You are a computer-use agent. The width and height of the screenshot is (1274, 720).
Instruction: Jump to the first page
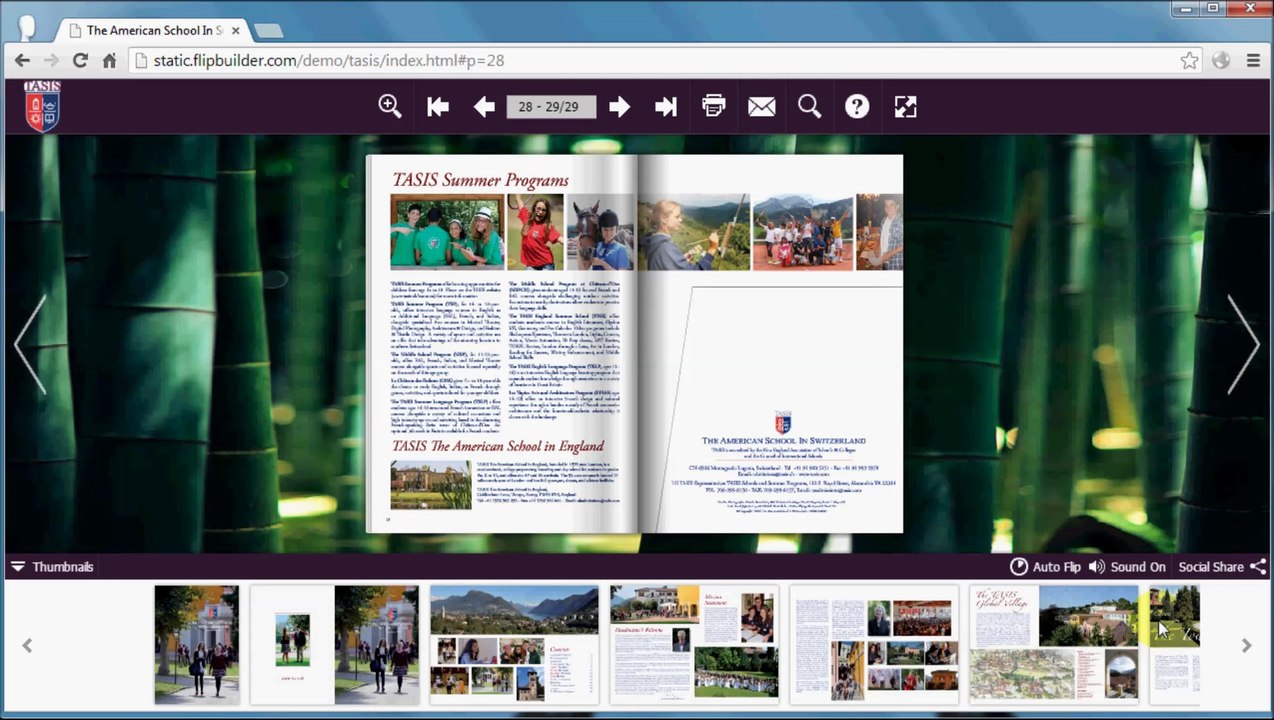click(437, 107)
